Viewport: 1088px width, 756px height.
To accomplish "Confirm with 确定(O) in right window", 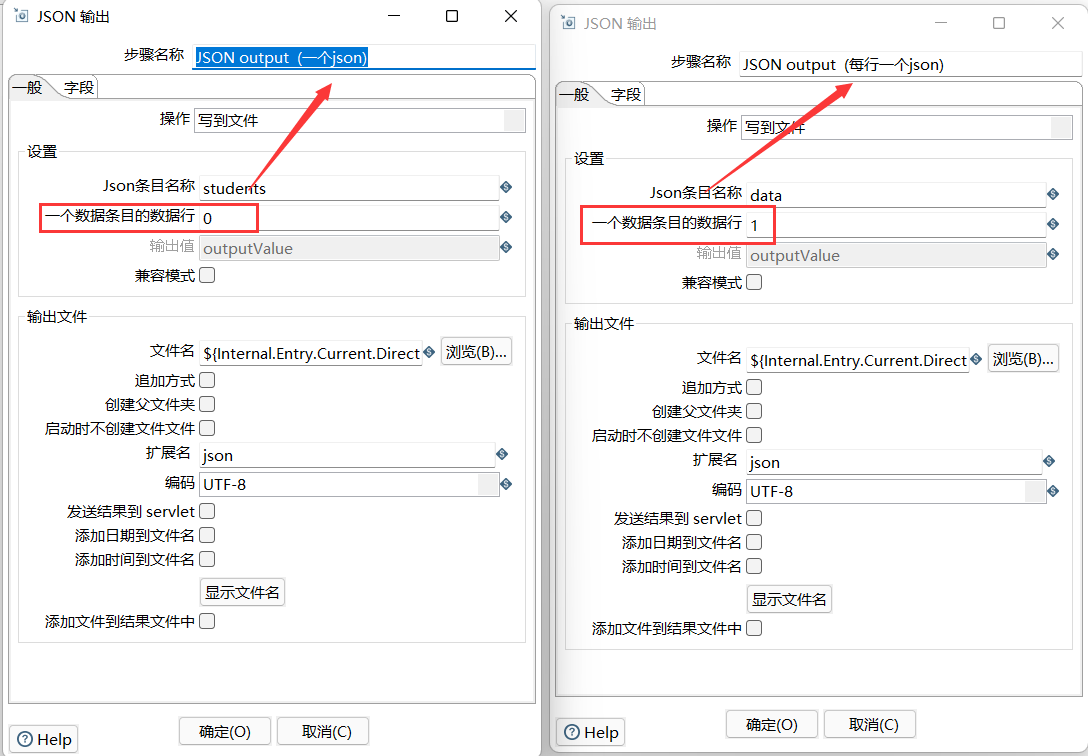I will click(x=772, y=724).
